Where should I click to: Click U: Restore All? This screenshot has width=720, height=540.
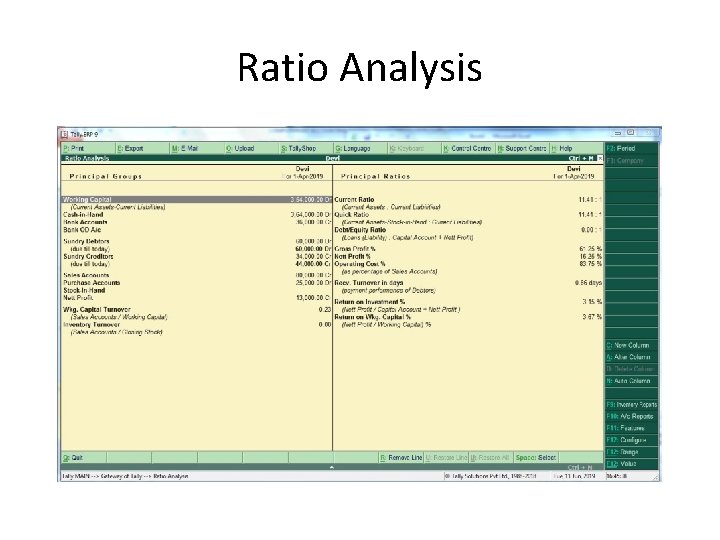(491, 458)
